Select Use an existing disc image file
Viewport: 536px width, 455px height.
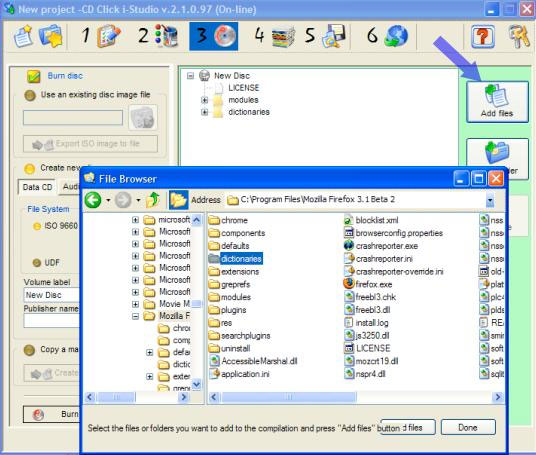click(30, 95)
